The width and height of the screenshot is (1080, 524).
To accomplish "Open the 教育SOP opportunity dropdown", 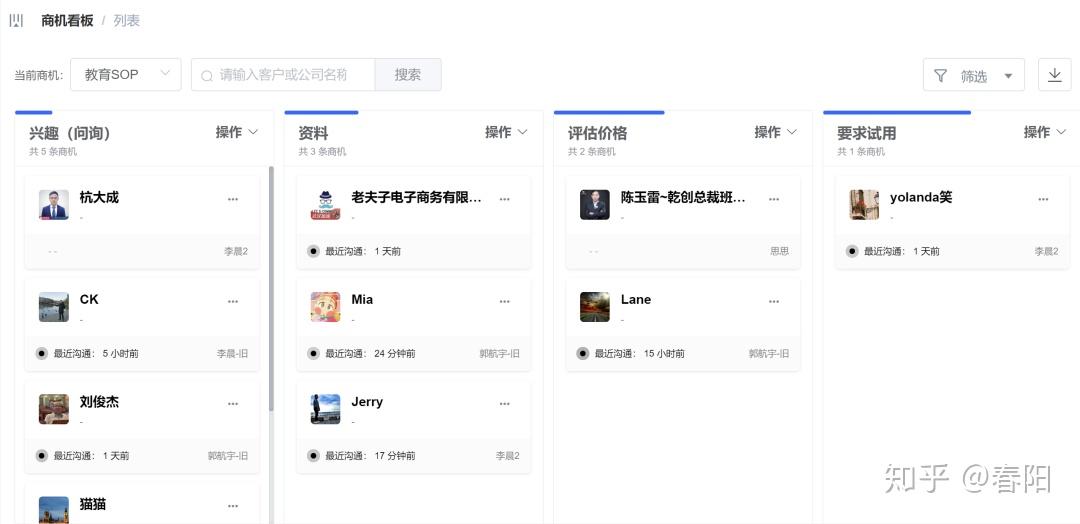I will click(x=125, y=74).
